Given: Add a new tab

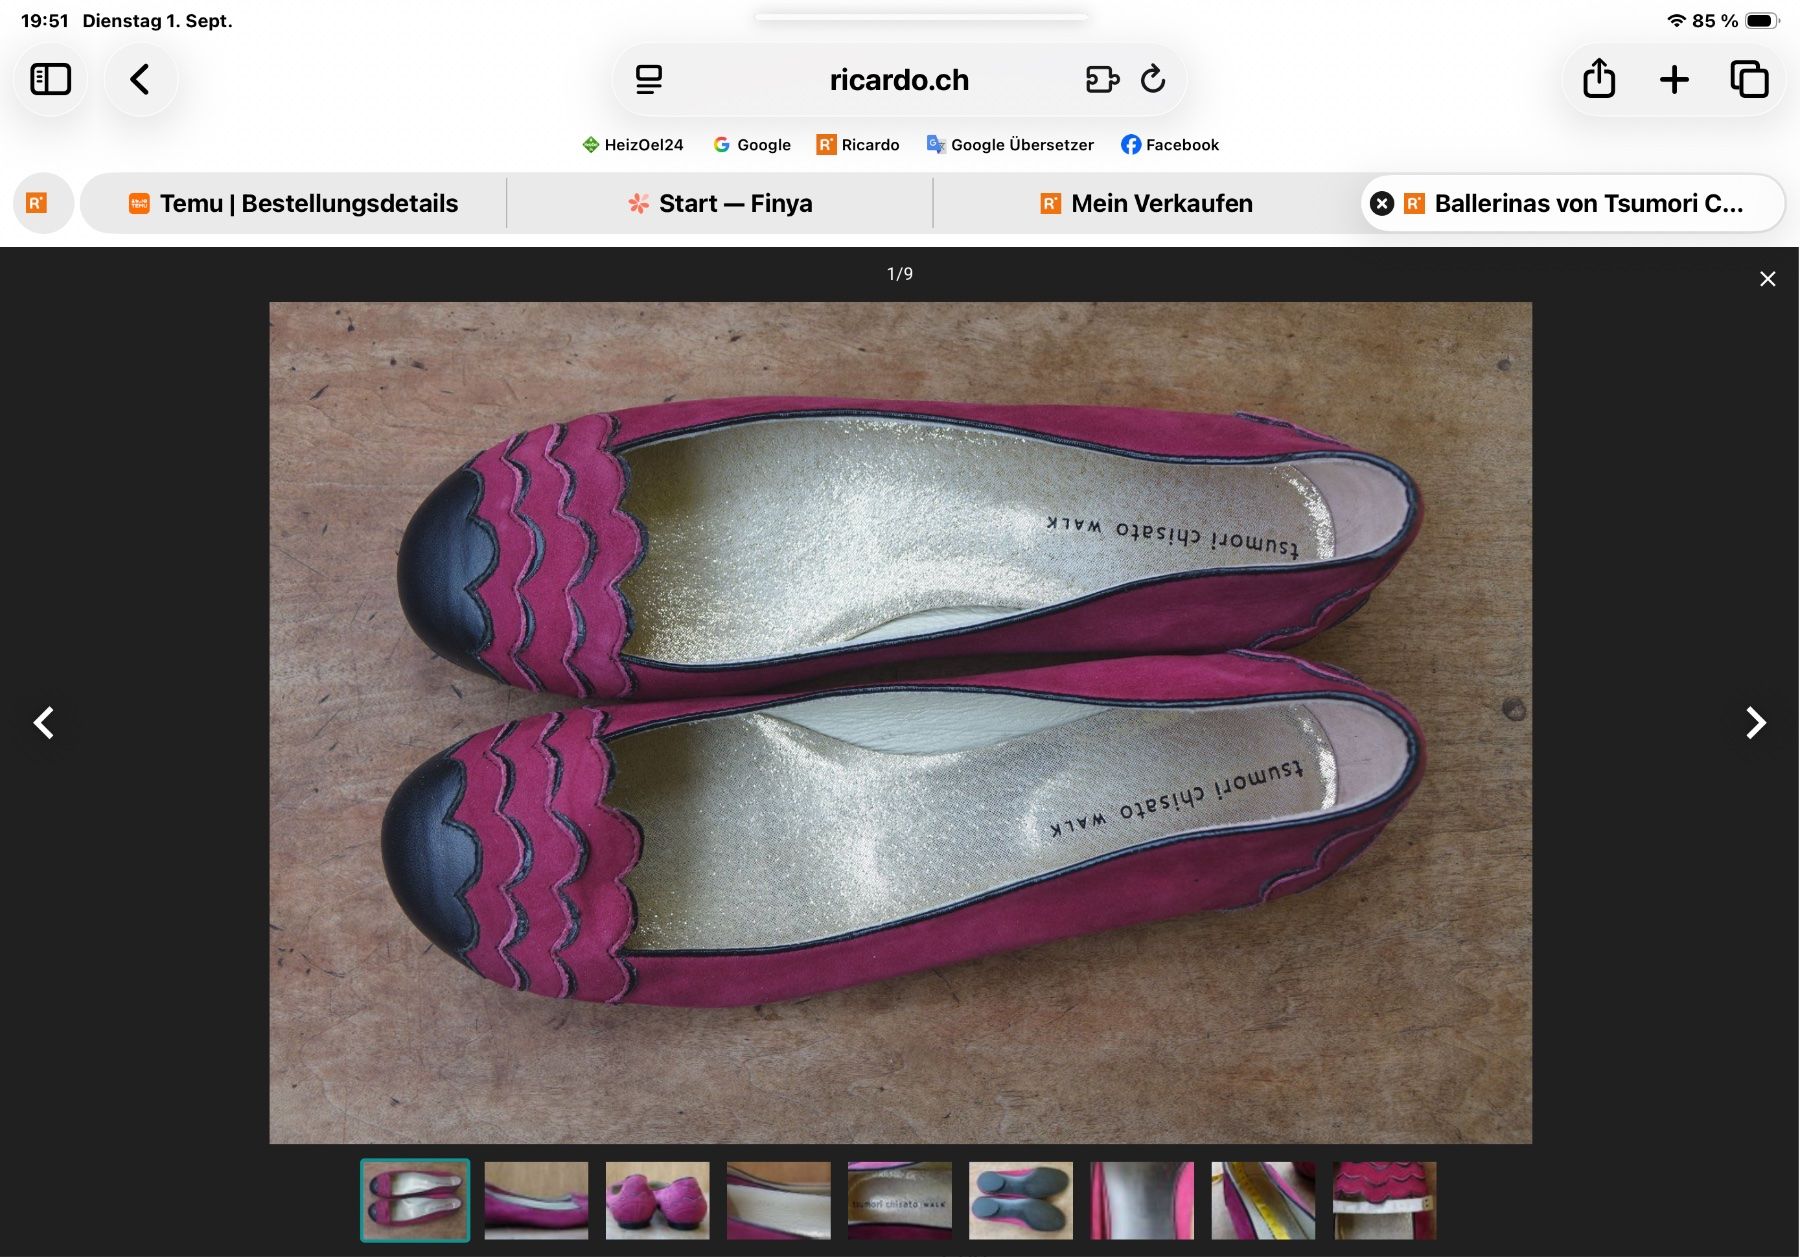Looking at the screenshot, I should [1674, 80].
